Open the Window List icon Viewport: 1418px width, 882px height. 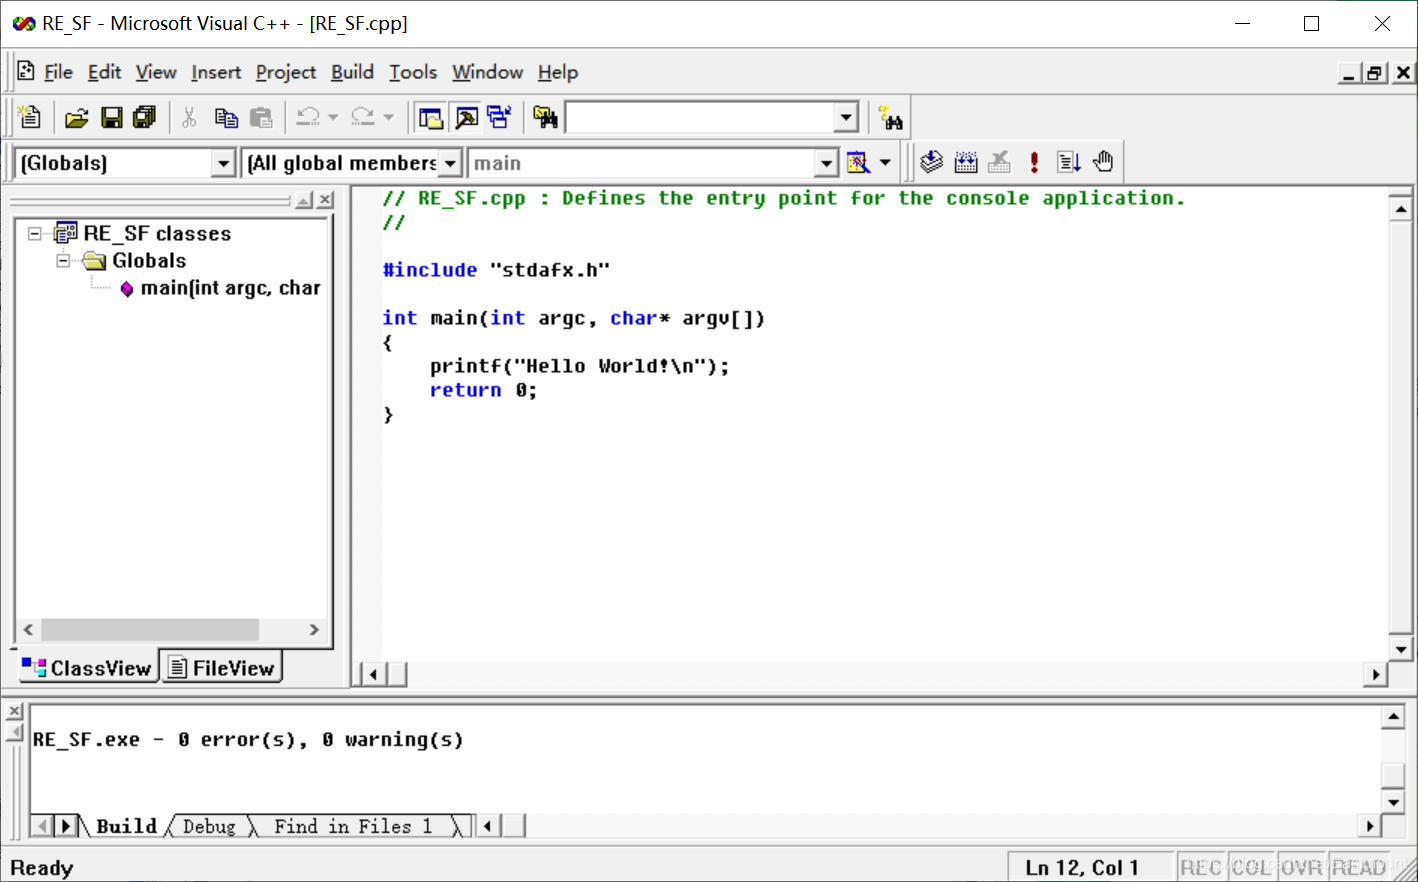coord(499,118)
